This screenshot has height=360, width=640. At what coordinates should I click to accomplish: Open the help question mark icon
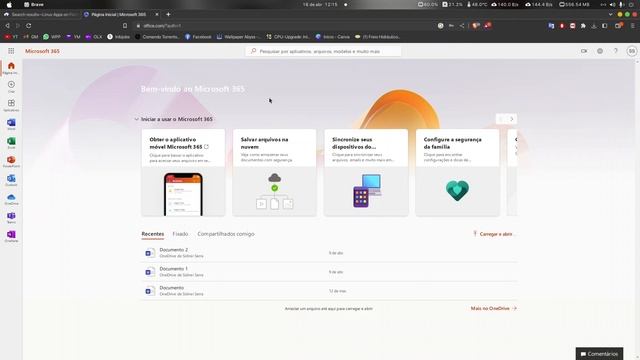(x=616, y=51)
